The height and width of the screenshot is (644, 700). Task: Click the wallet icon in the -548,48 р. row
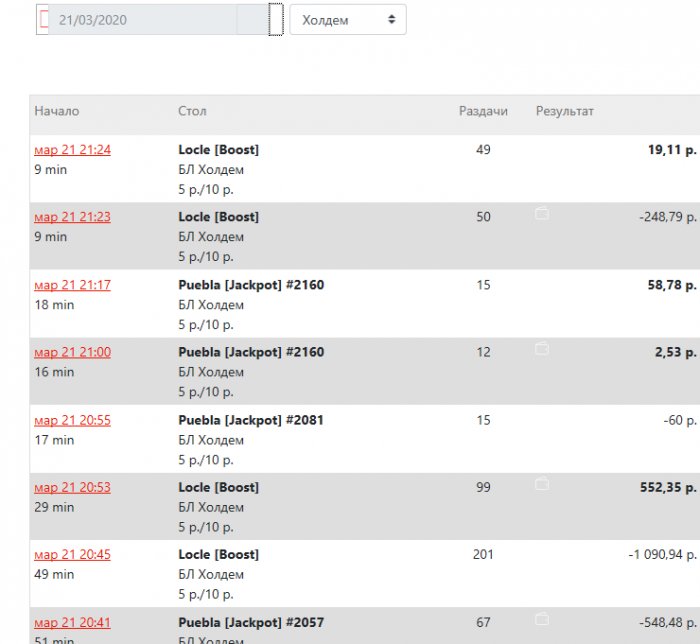coord(542,618)
